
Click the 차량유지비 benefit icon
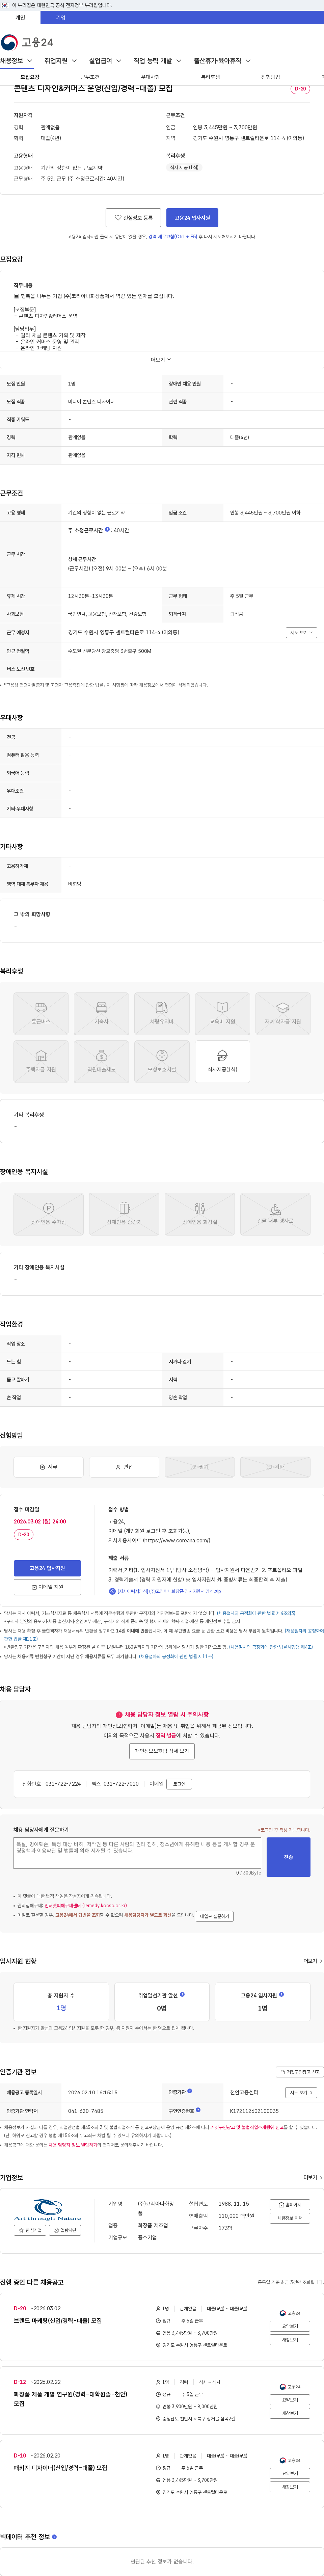[162, 1013]
